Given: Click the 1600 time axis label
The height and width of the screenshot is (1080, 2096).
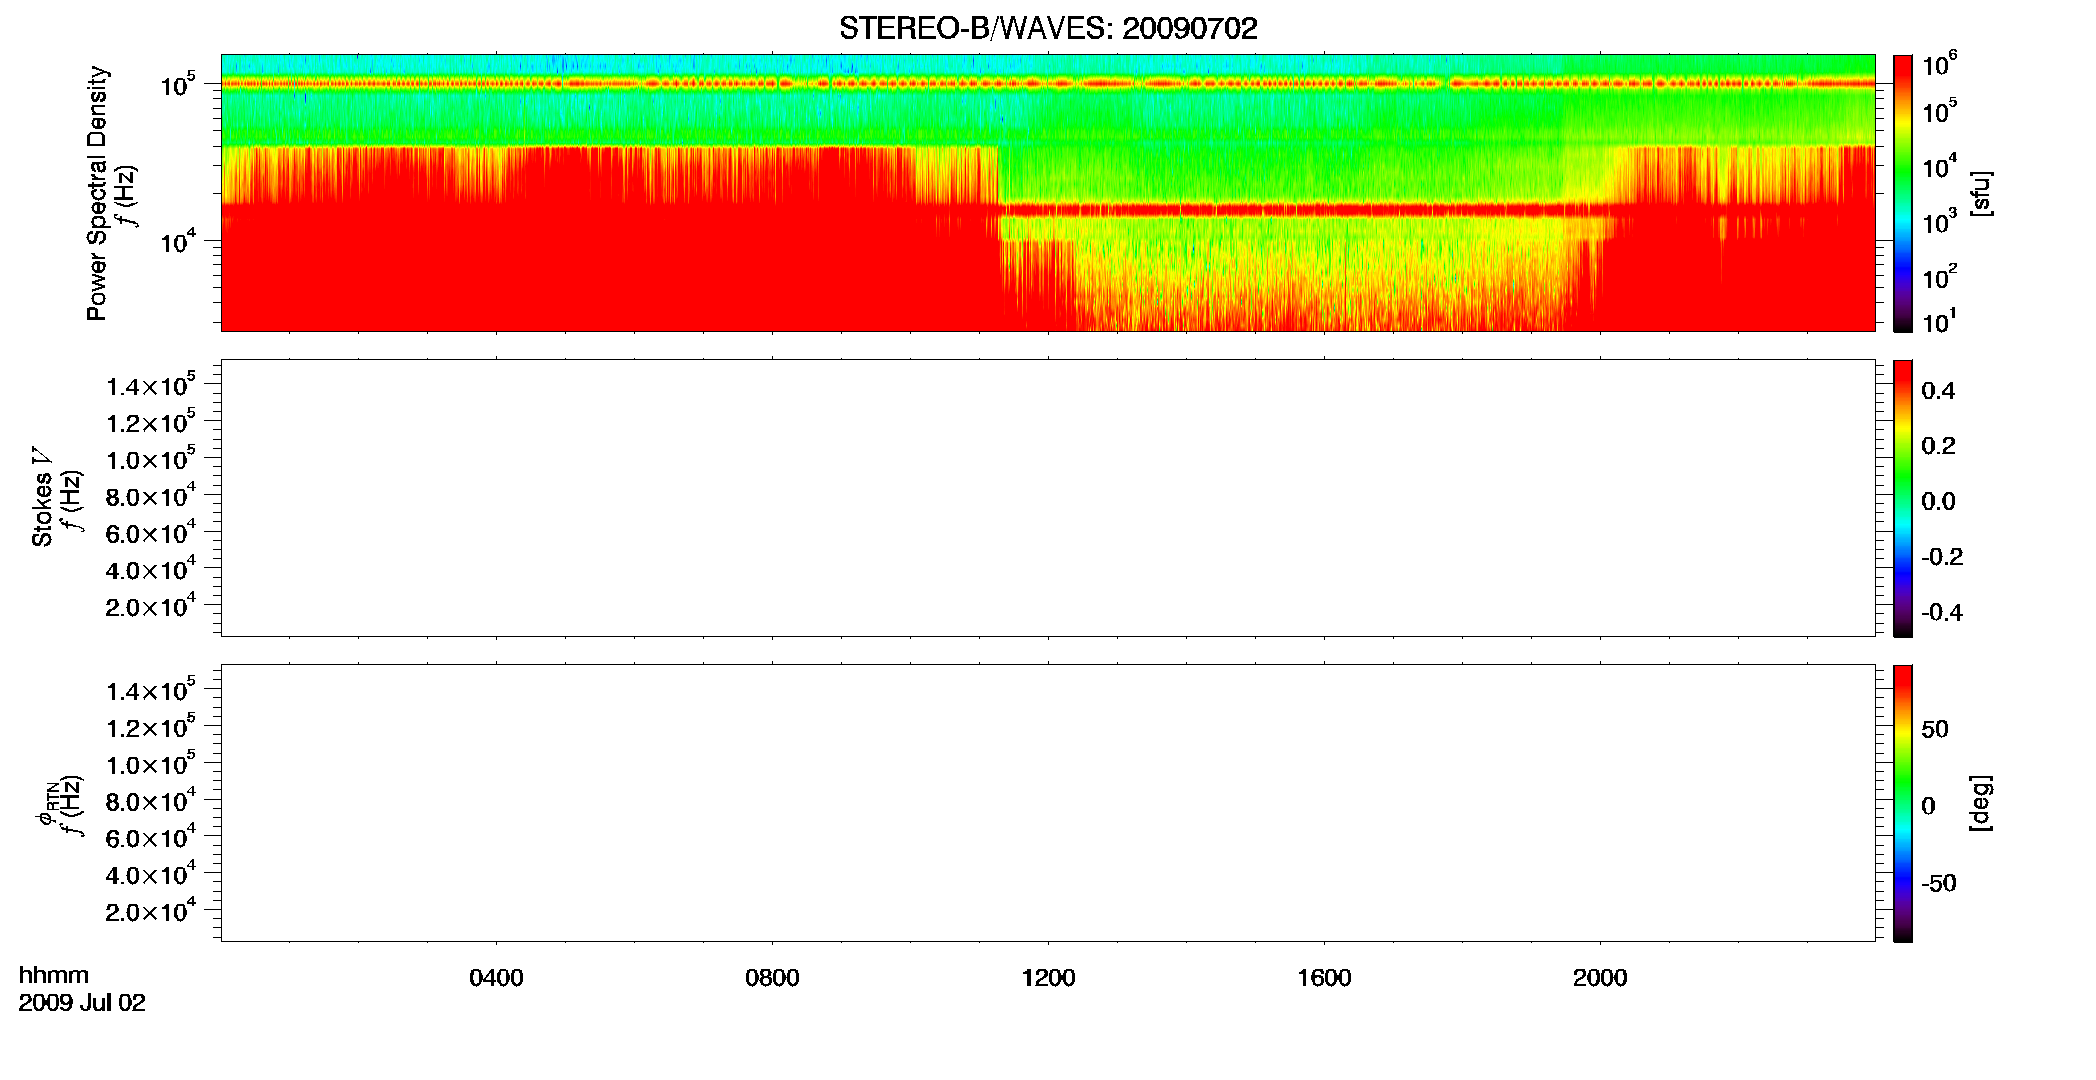Looking at the screenshot, I should (x=1324, y=978).
